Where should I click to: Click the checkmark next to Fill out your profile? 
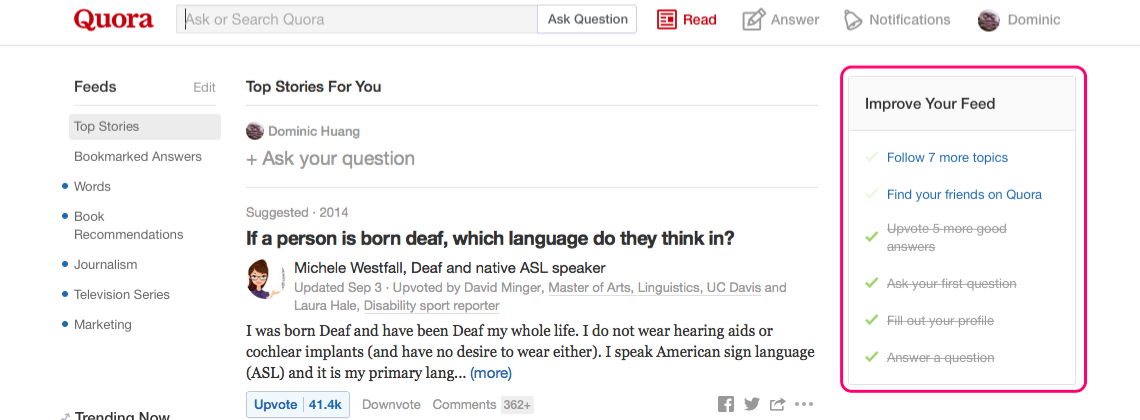point(871,320)
